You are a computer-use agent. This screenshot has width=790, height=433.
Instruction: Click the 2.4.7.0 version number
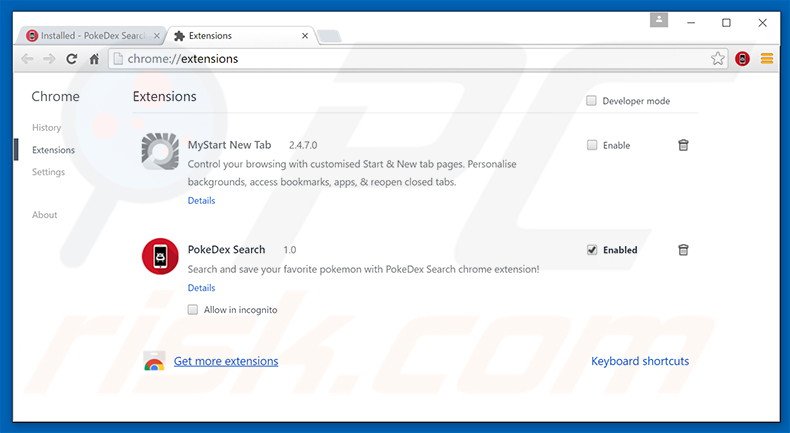[x=303, y=145]
